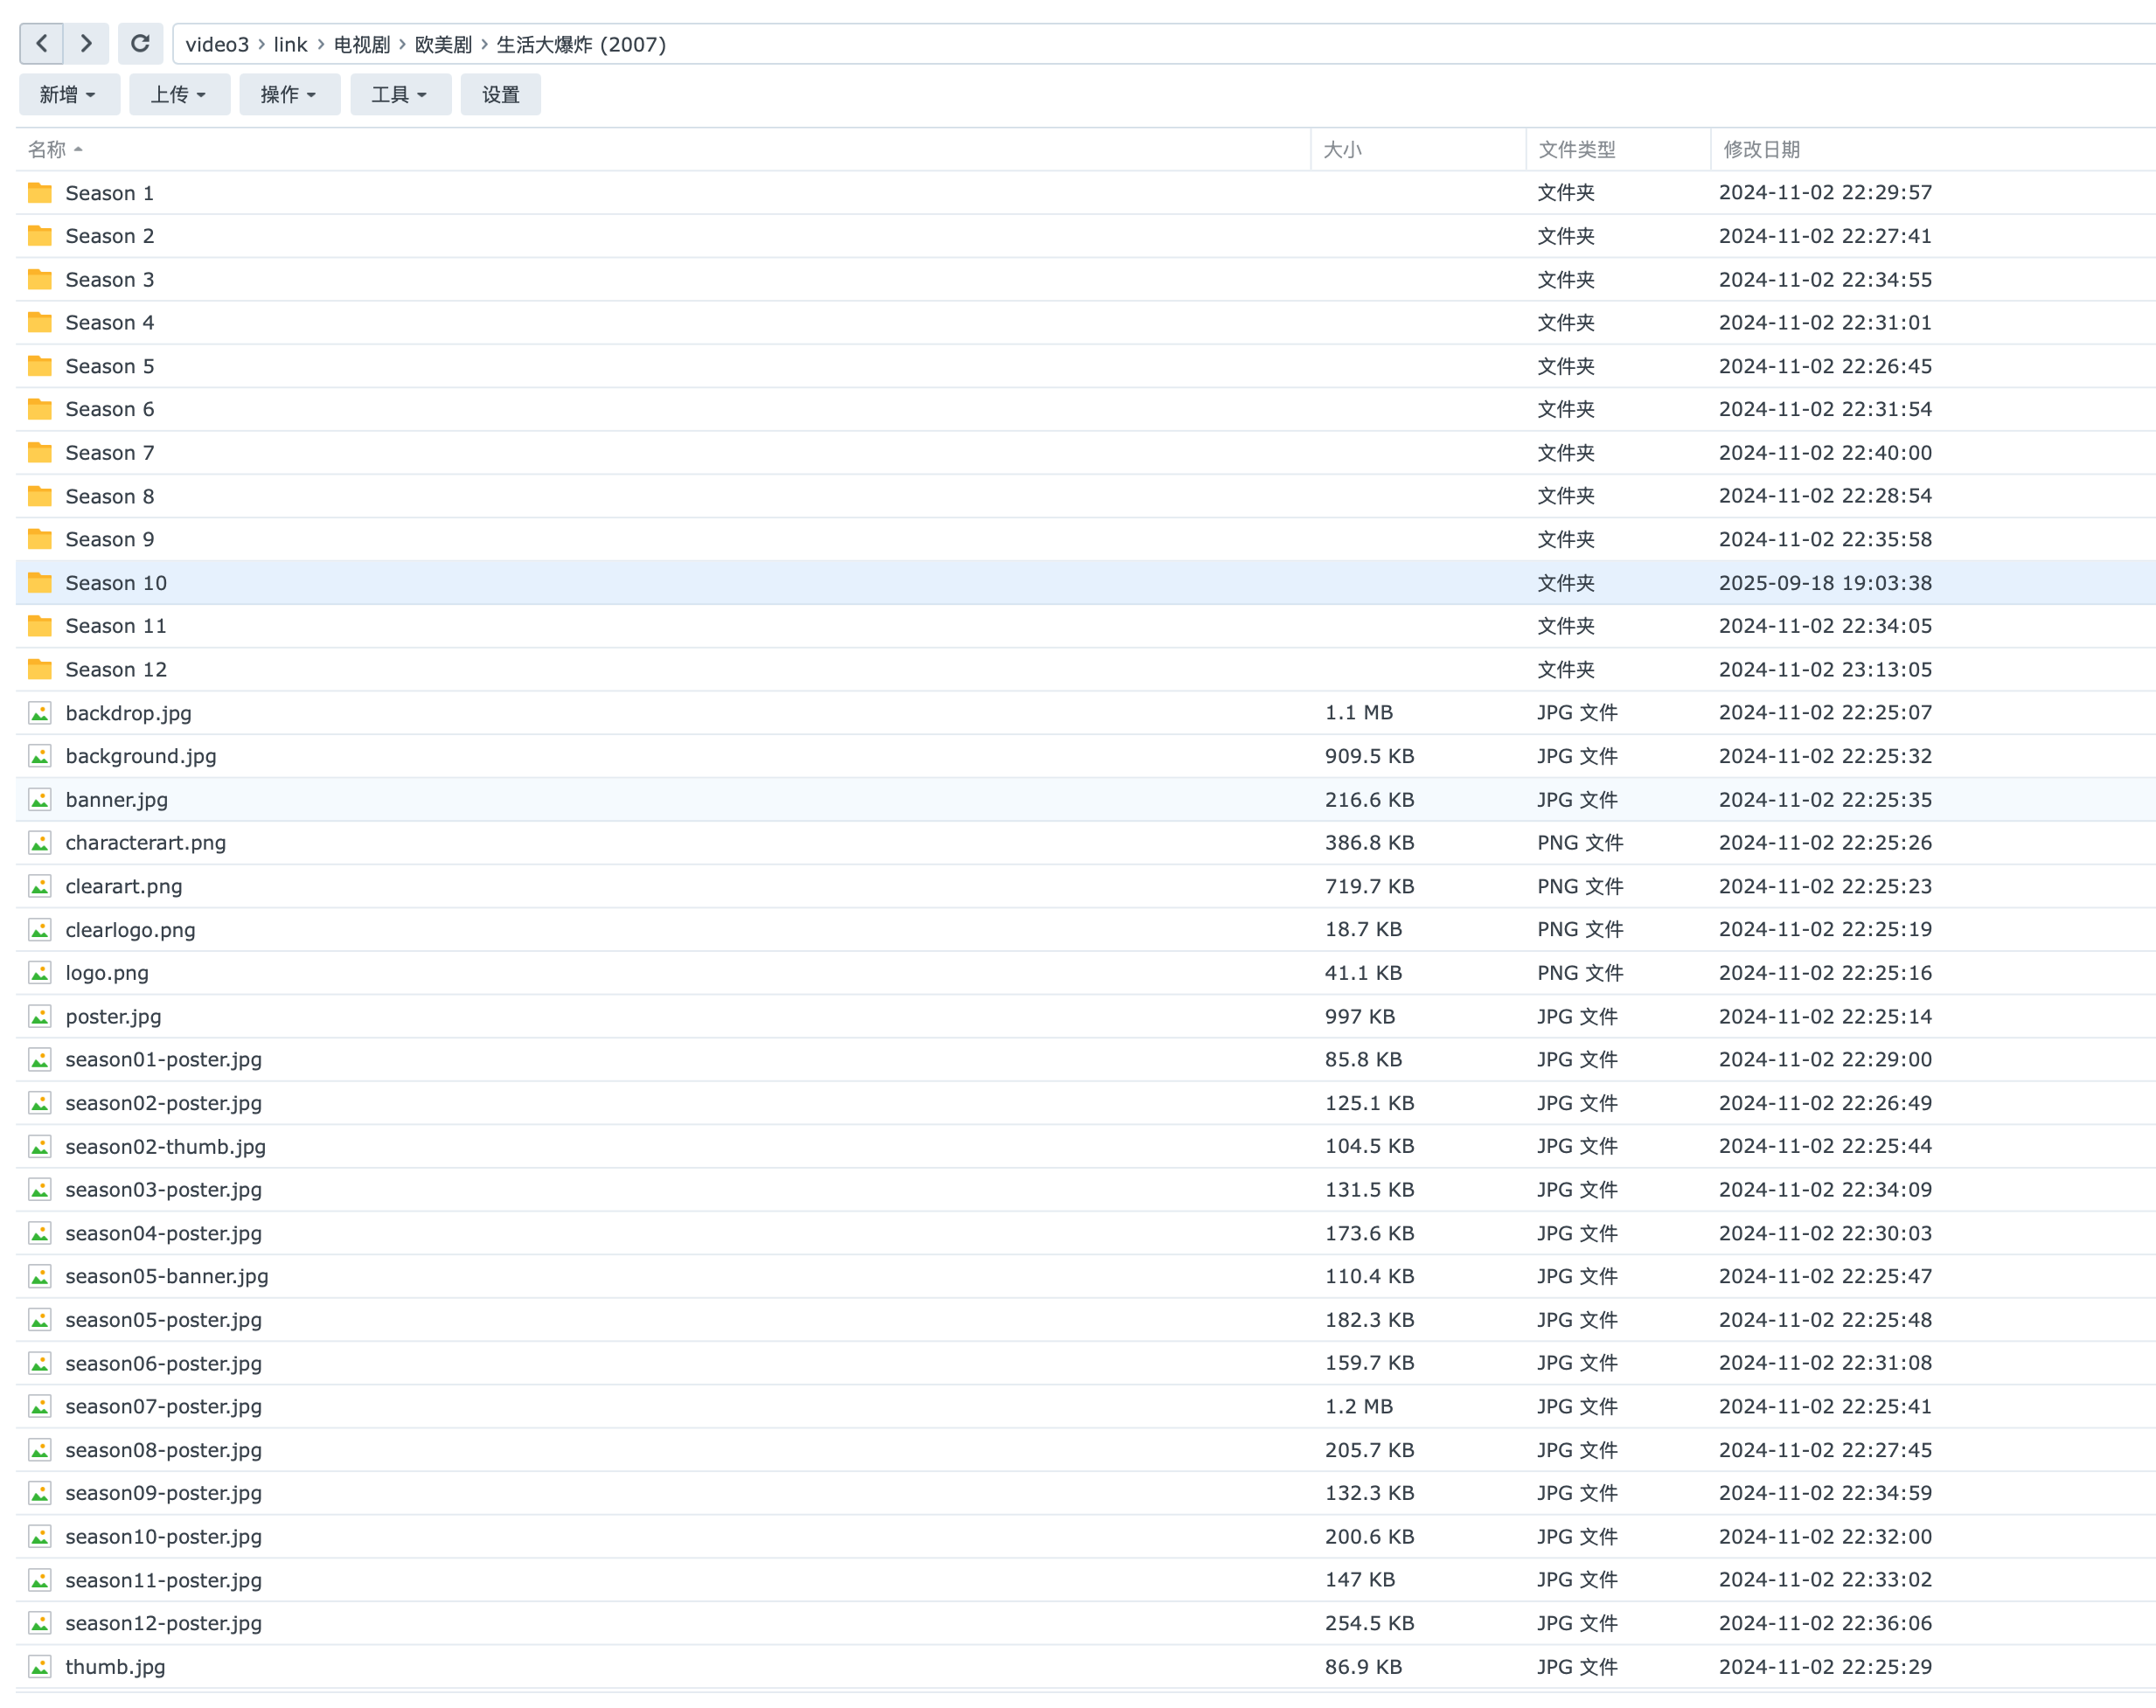This screenshot has height=1708, width=2156.
Task: Click the 设置 button
Action: coord(500,95)
